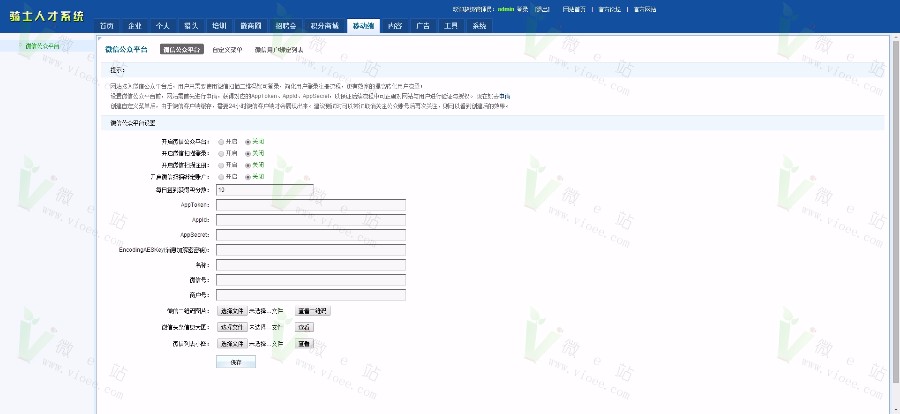Viewport: 900px width, 414px height.
Task: Select the dark 微信公众平台 sub-tab
Action: tap(181, 49)
